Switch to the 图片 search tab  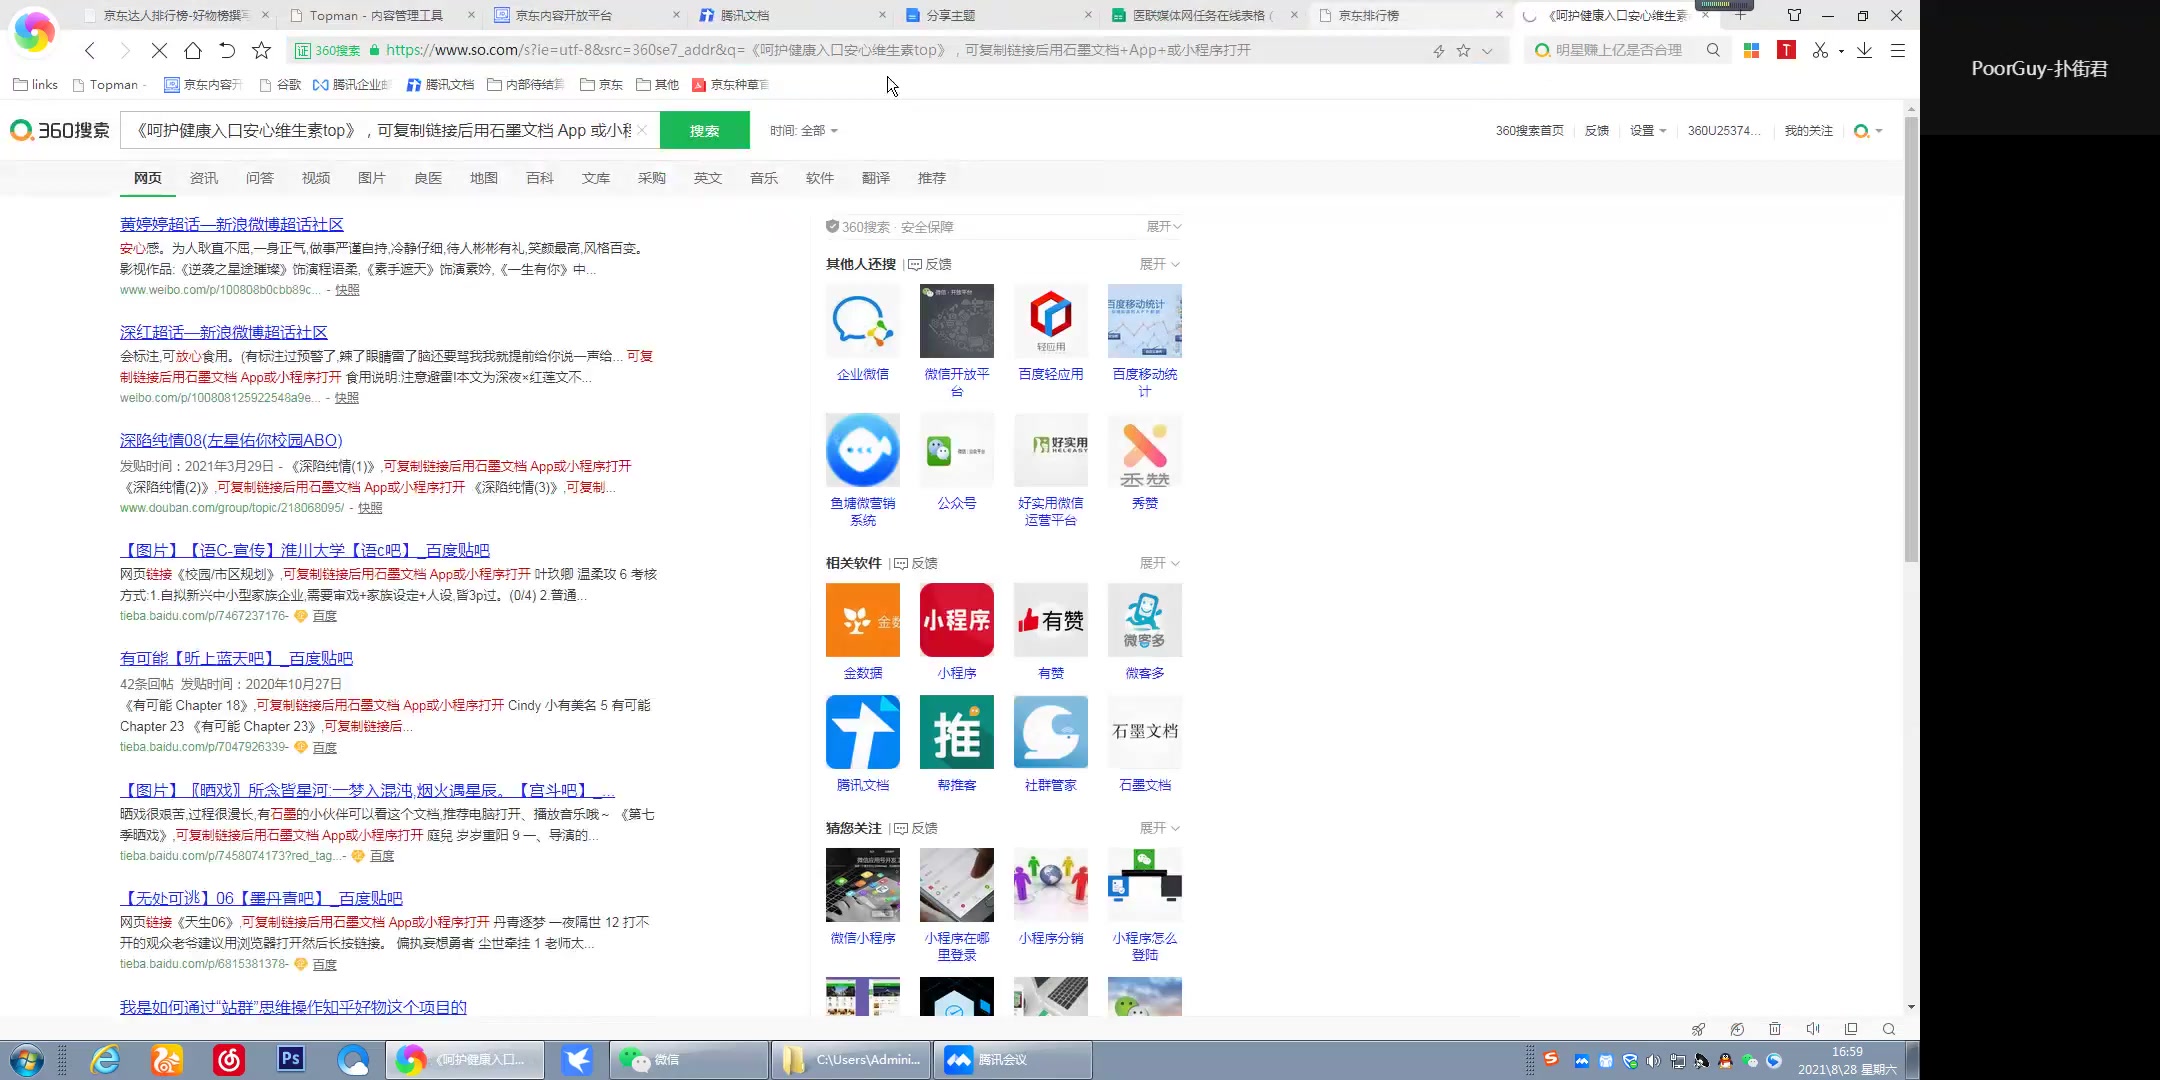(x=371, y=178)
